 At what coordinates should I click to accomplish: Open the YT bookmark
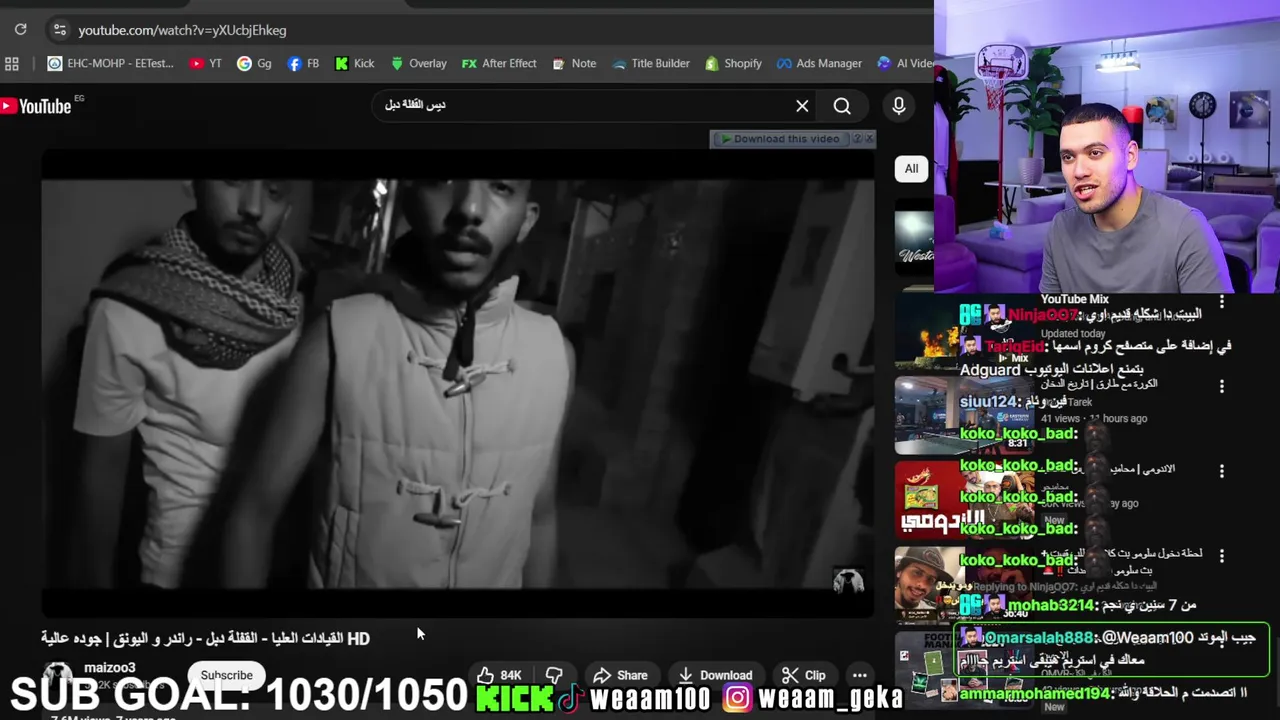click(205, 64)
